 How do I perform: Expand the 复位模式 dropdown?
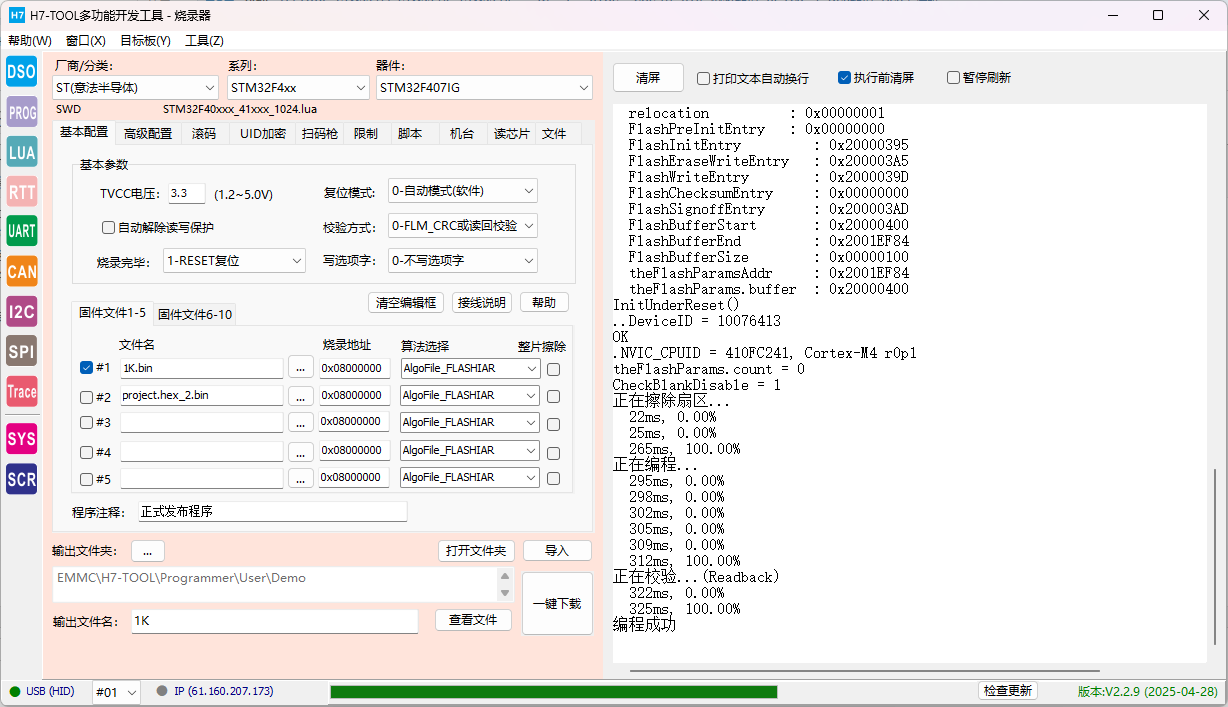pos(463,191)
